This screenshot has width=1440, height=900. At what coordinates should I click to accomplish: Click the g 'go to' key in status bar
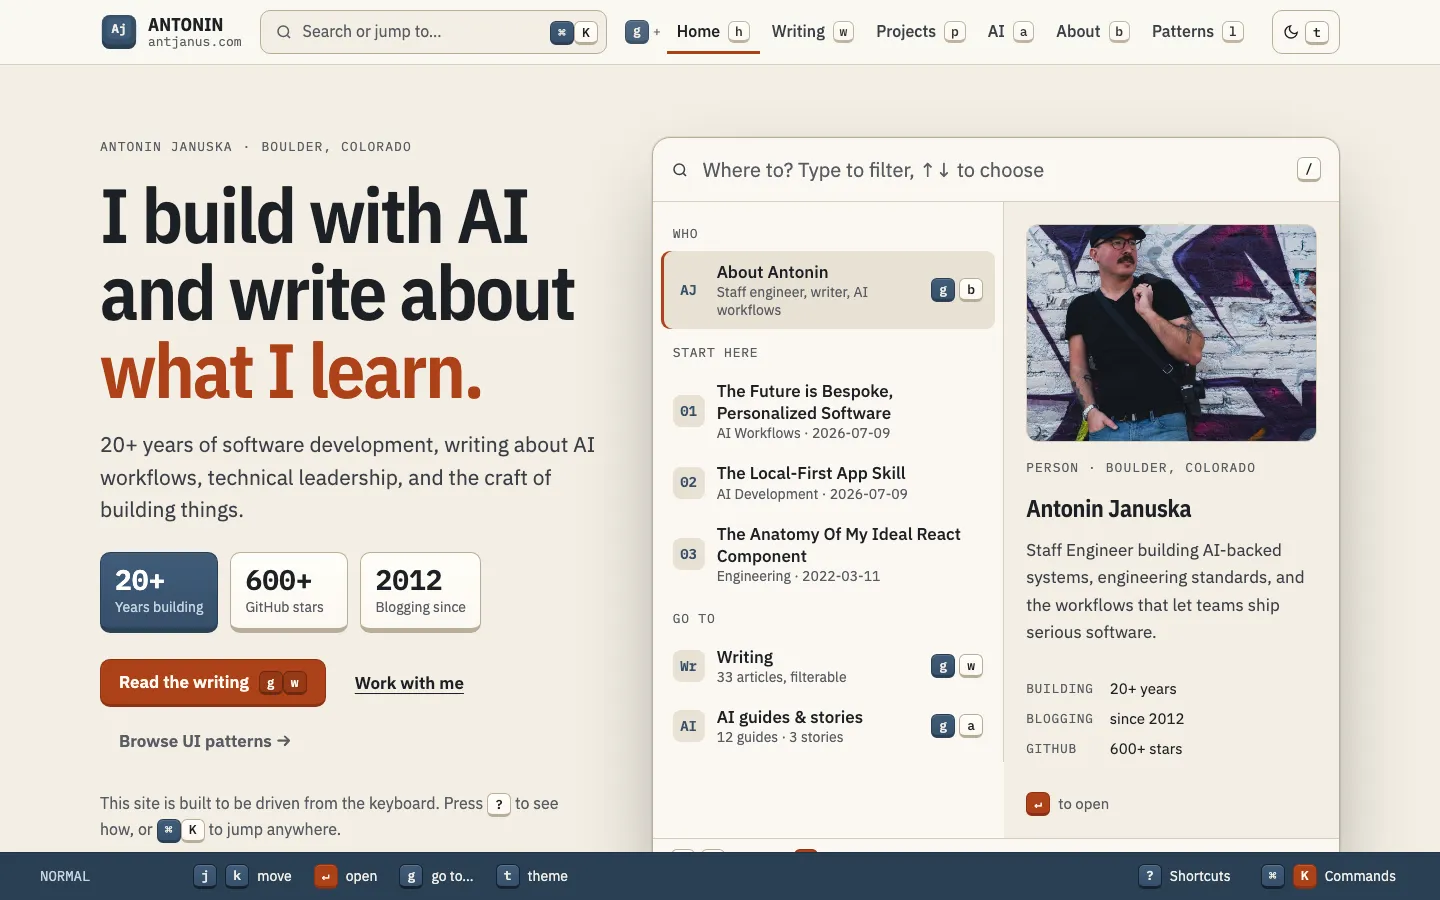[411, 876]
